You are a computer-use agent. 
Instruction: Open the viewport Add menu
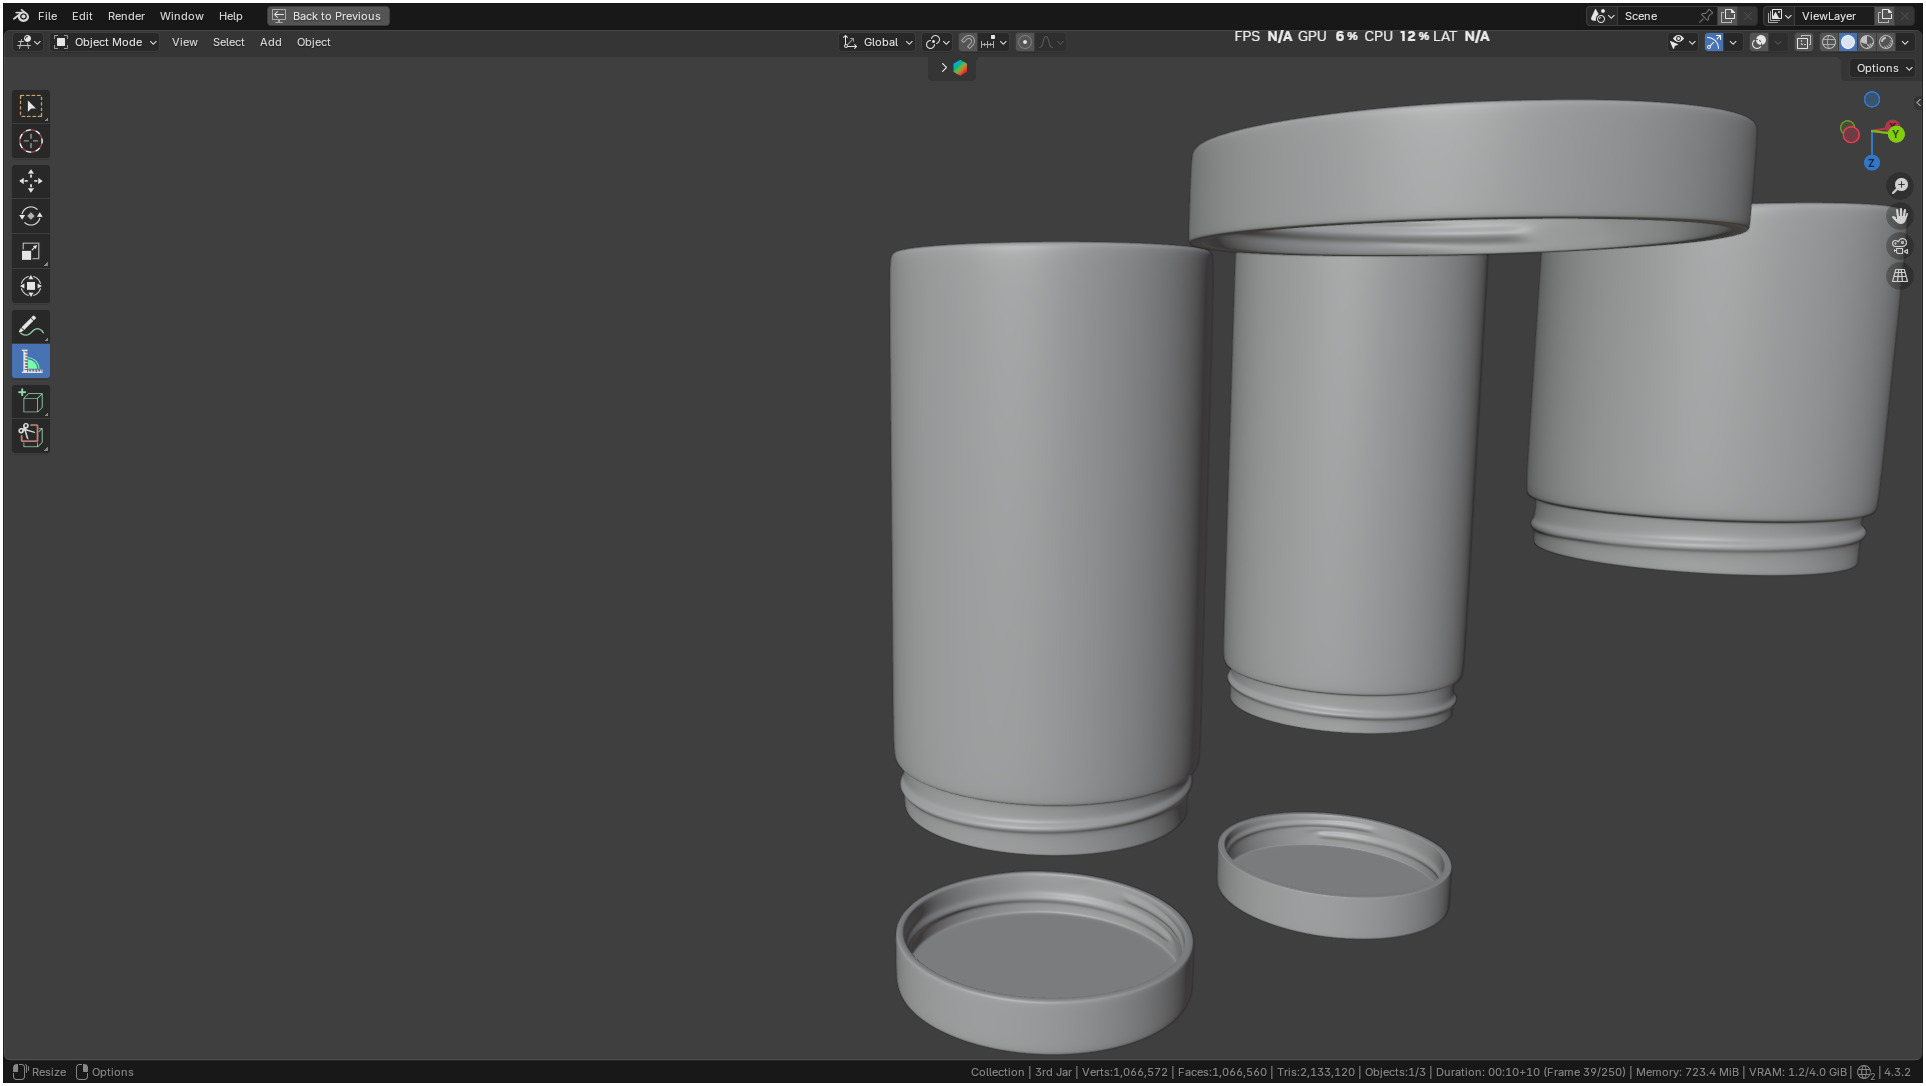[x=270, y=42]
